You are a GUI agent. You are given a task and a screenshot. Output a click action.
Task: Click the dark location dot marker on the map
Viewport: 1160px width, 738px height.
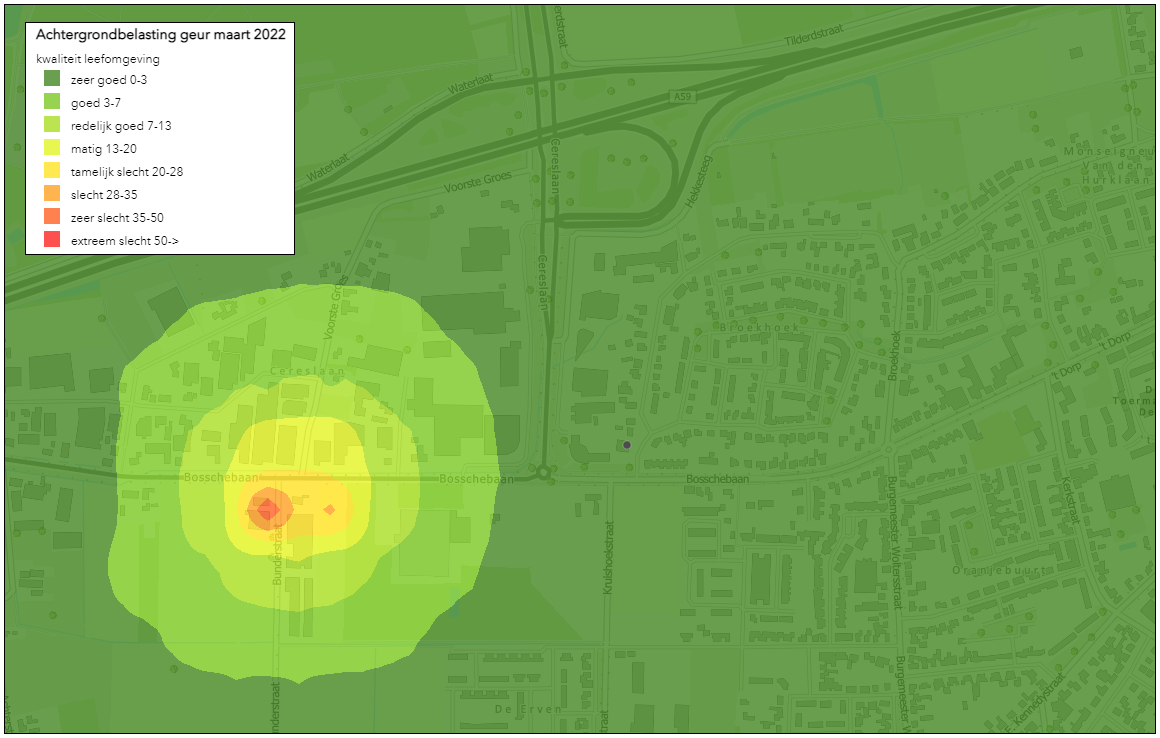click(627, 445)
